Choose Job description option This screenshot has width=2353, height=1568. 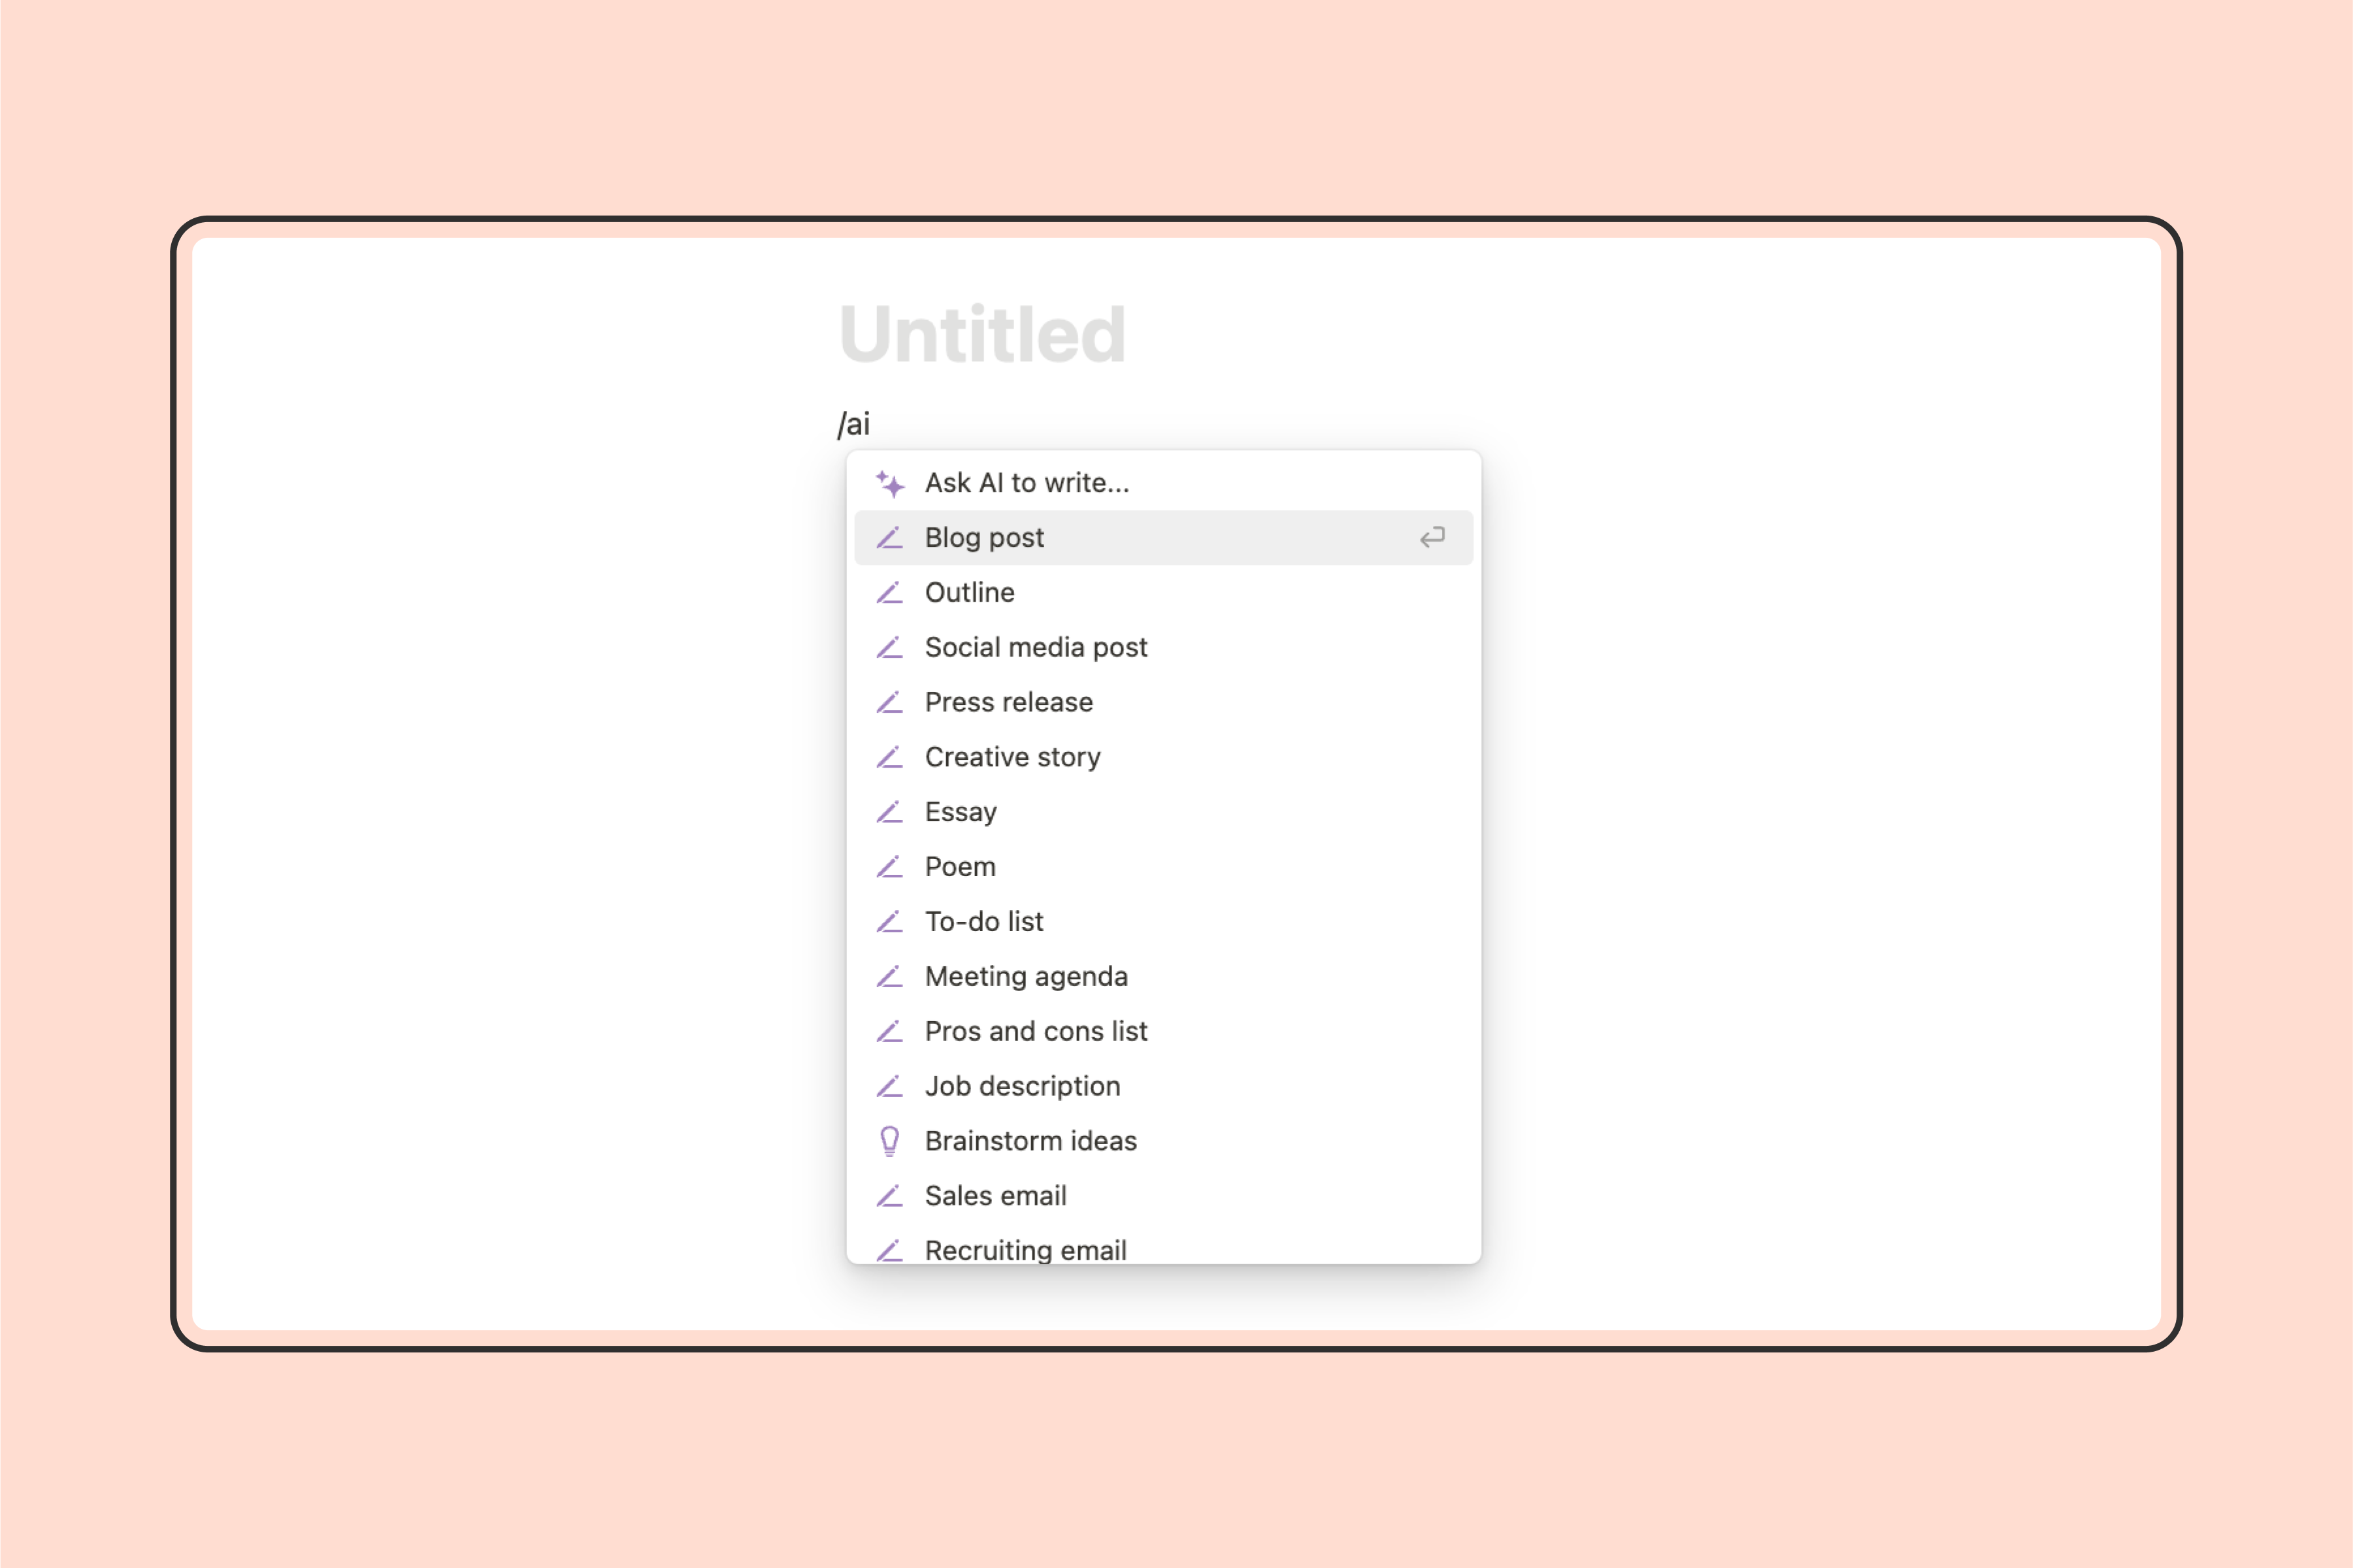click(1163, 1086)
